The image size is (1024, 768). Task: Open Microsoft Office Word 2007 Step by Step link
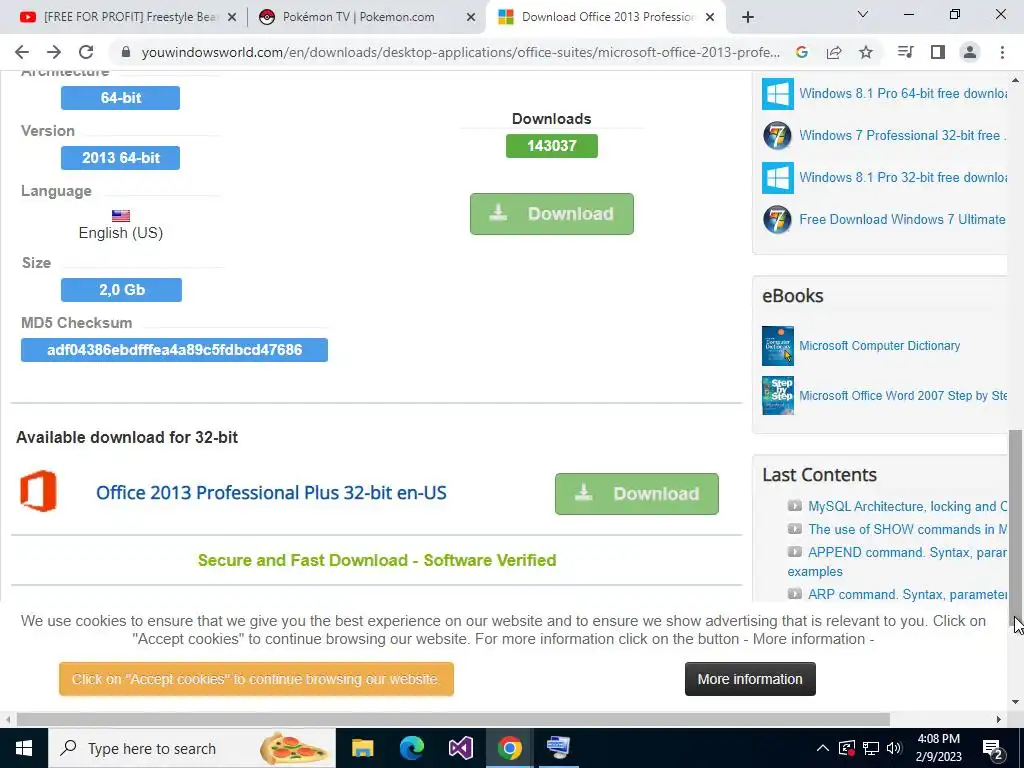pyautogui.click(x=903, y=396)
